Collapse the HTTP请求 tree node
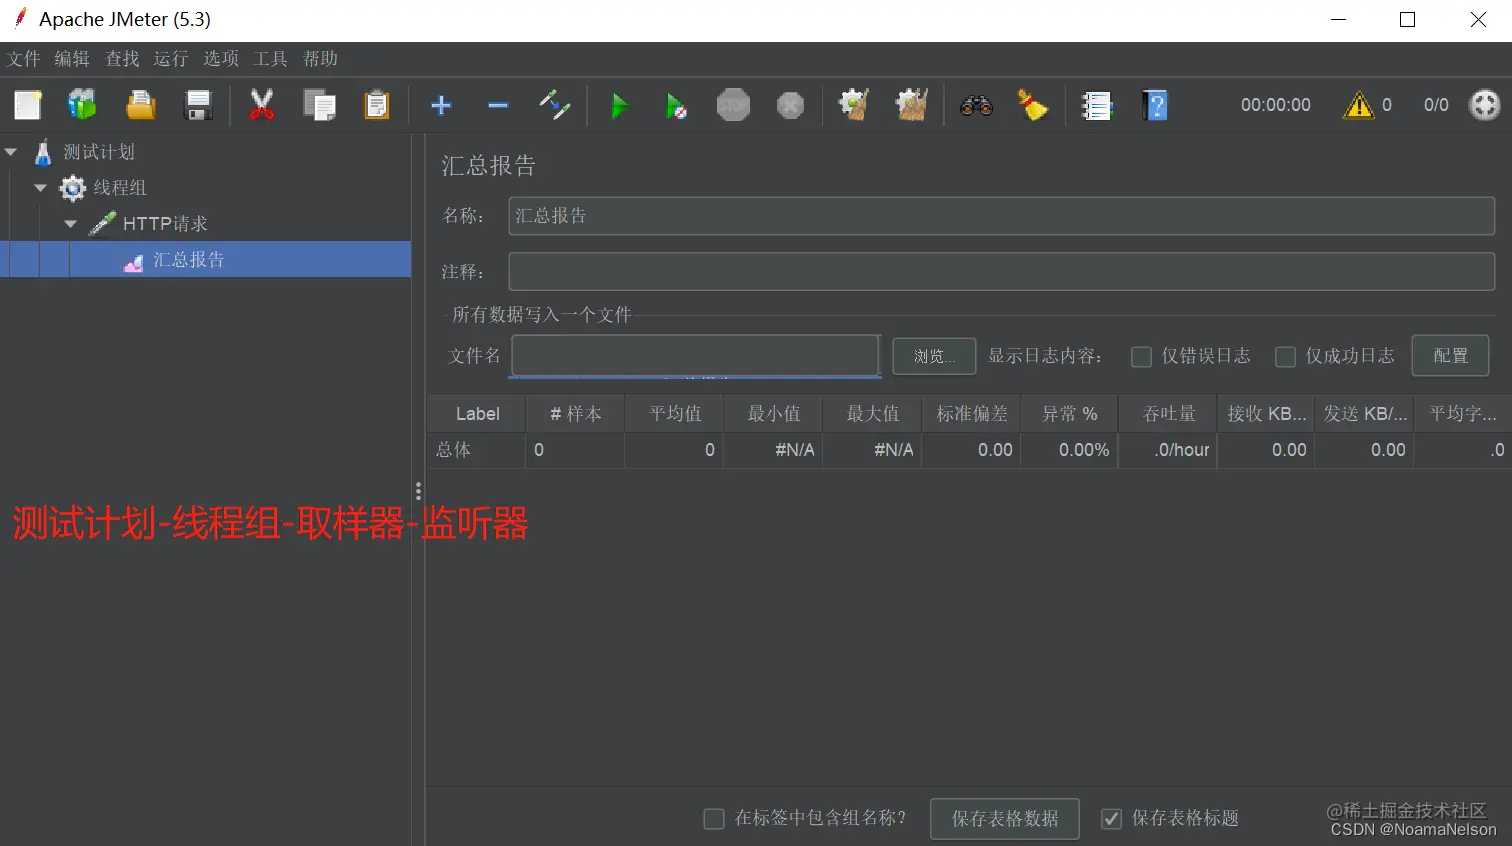The width and height of the screenshot is (1512, 846). [x=70, y=223]
